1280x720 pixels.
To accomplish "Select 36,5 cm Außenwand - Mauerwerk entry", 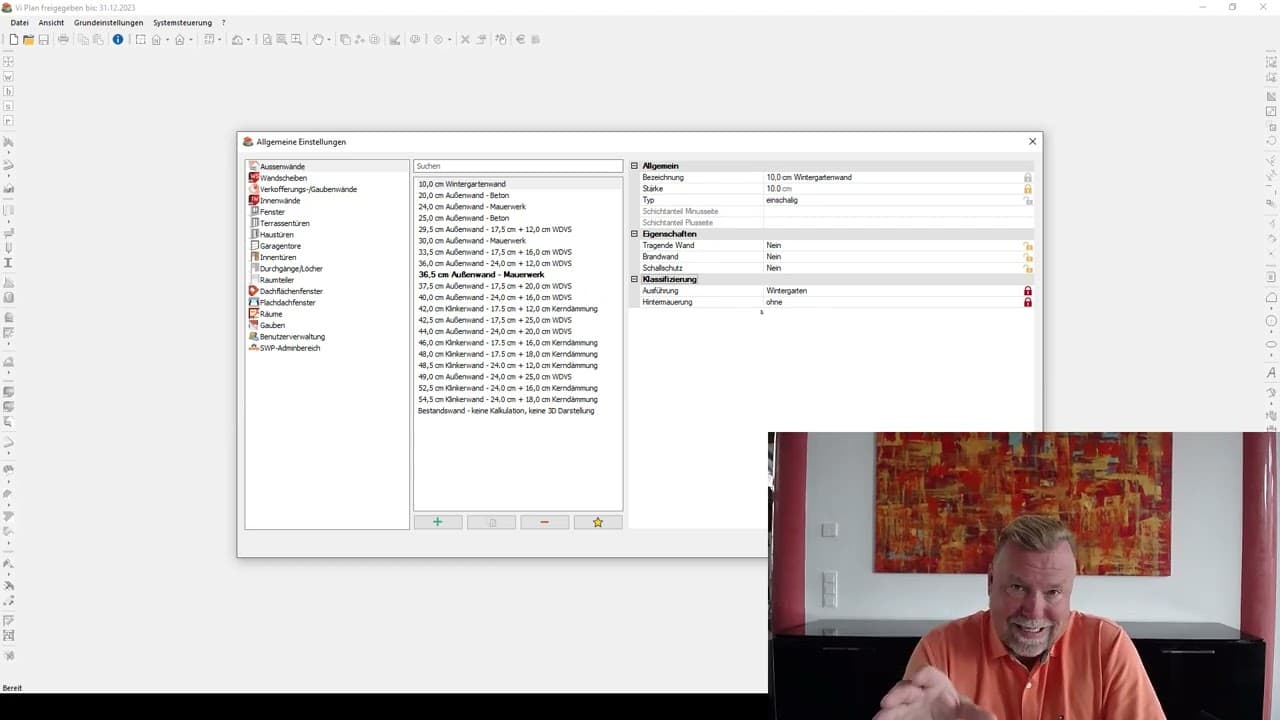I will pyautogui.click(x=481, y=275).
